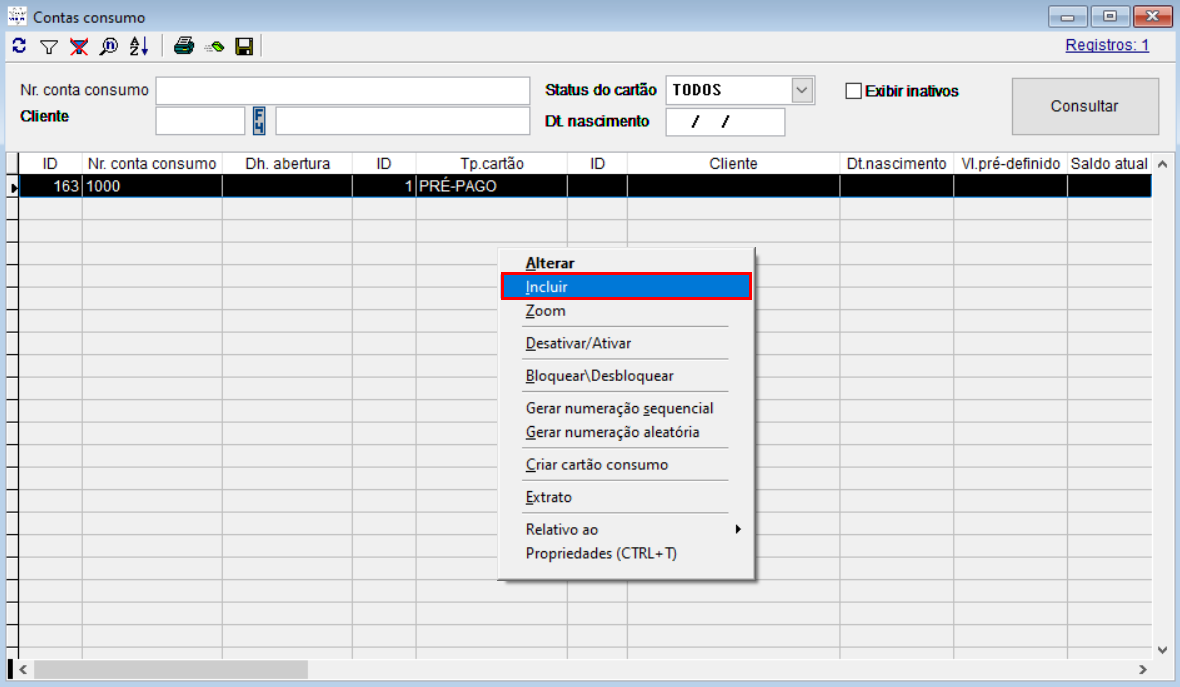
Task: Remove filter with crossed-out funnel icon
Action: point(79,46)
